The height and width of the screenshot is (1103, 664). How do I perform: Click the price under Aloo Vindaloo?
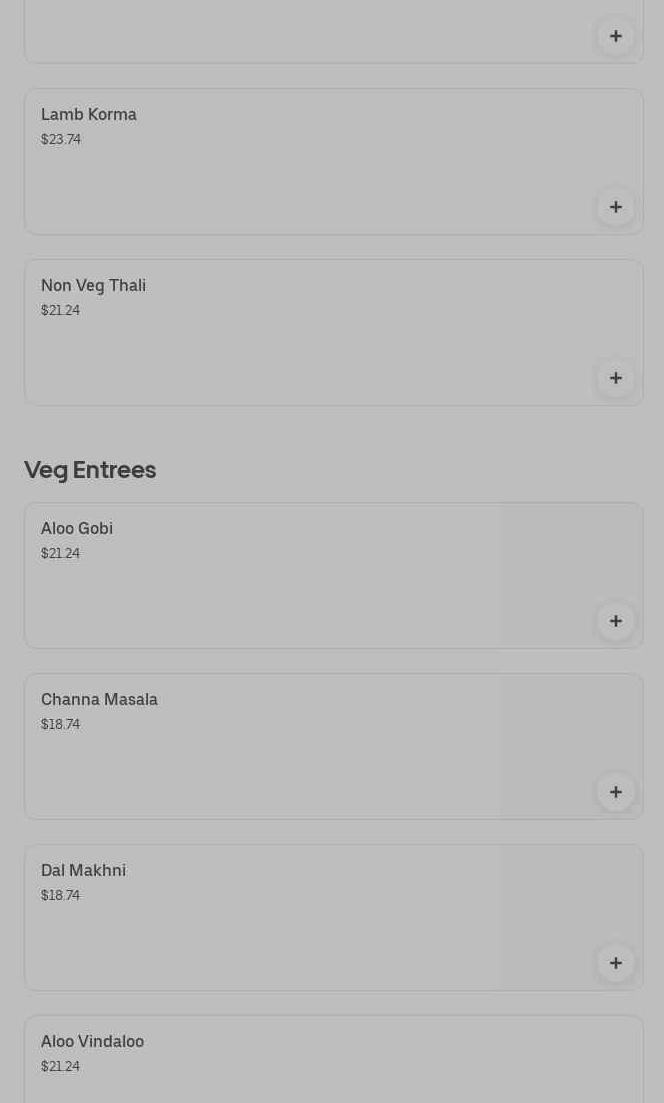click(60, 1066)
